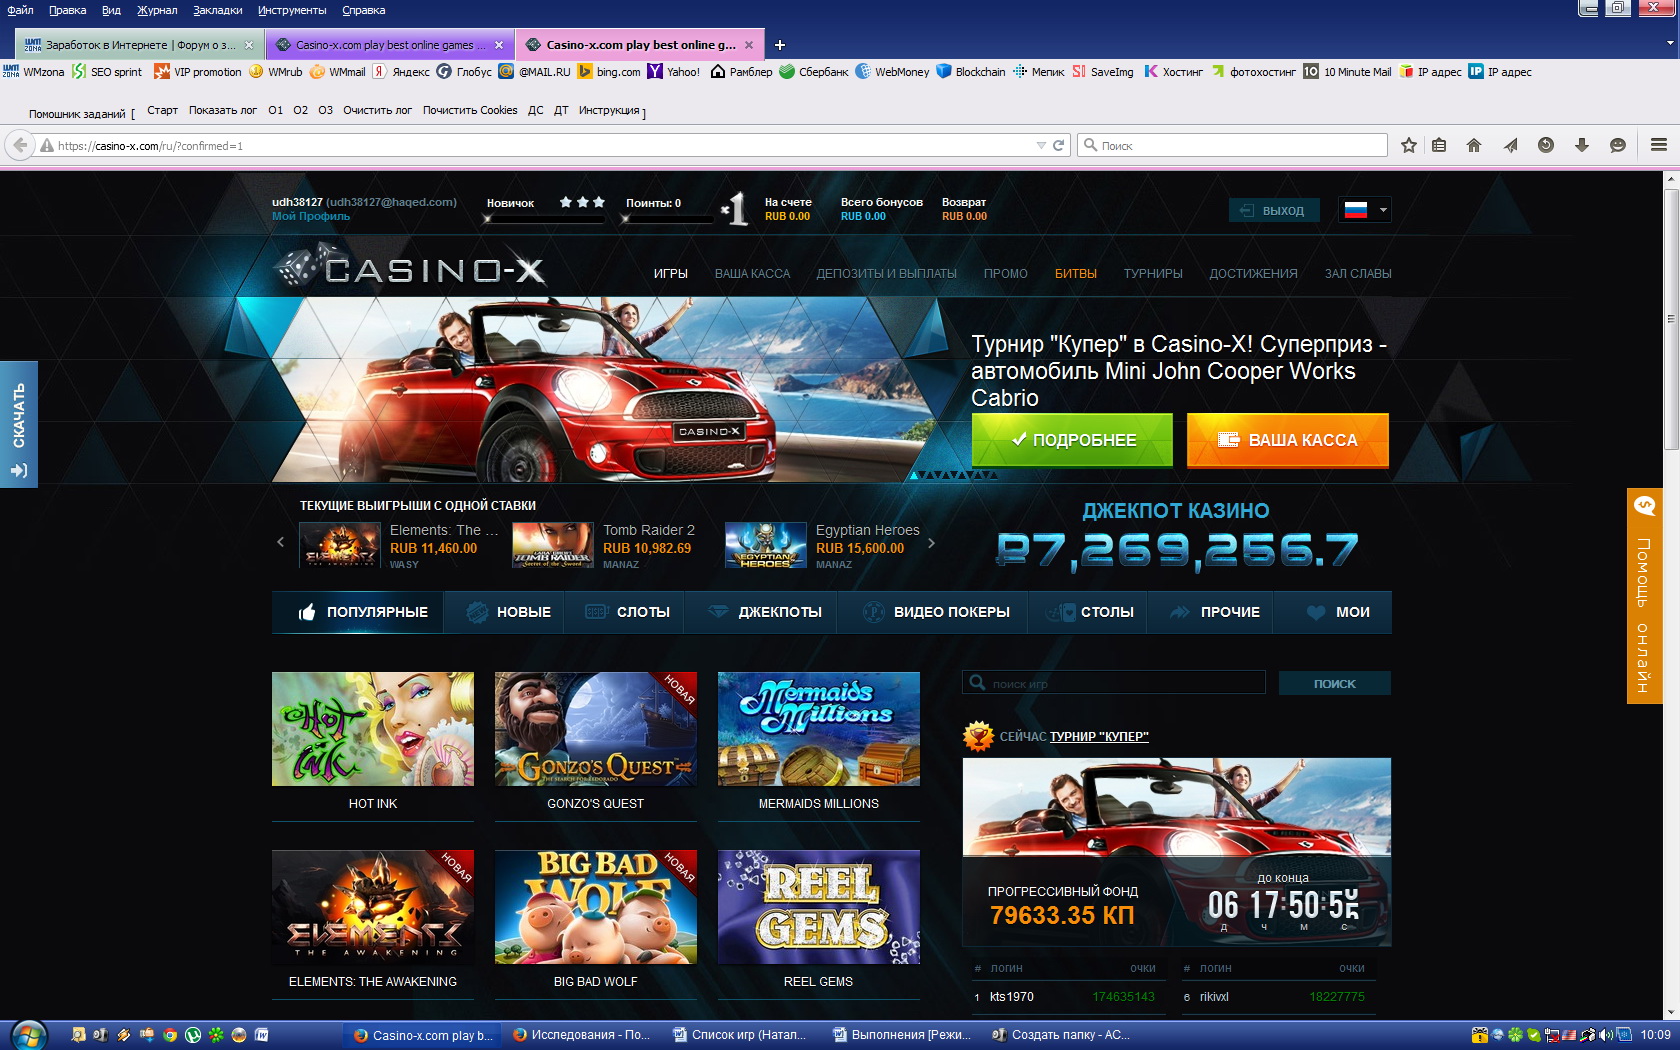The height and width of the screenshot is (1050, 1680).
Task: Open the Сбербанк bookmark
Action: pyautogui.click(x=814, y=72)
